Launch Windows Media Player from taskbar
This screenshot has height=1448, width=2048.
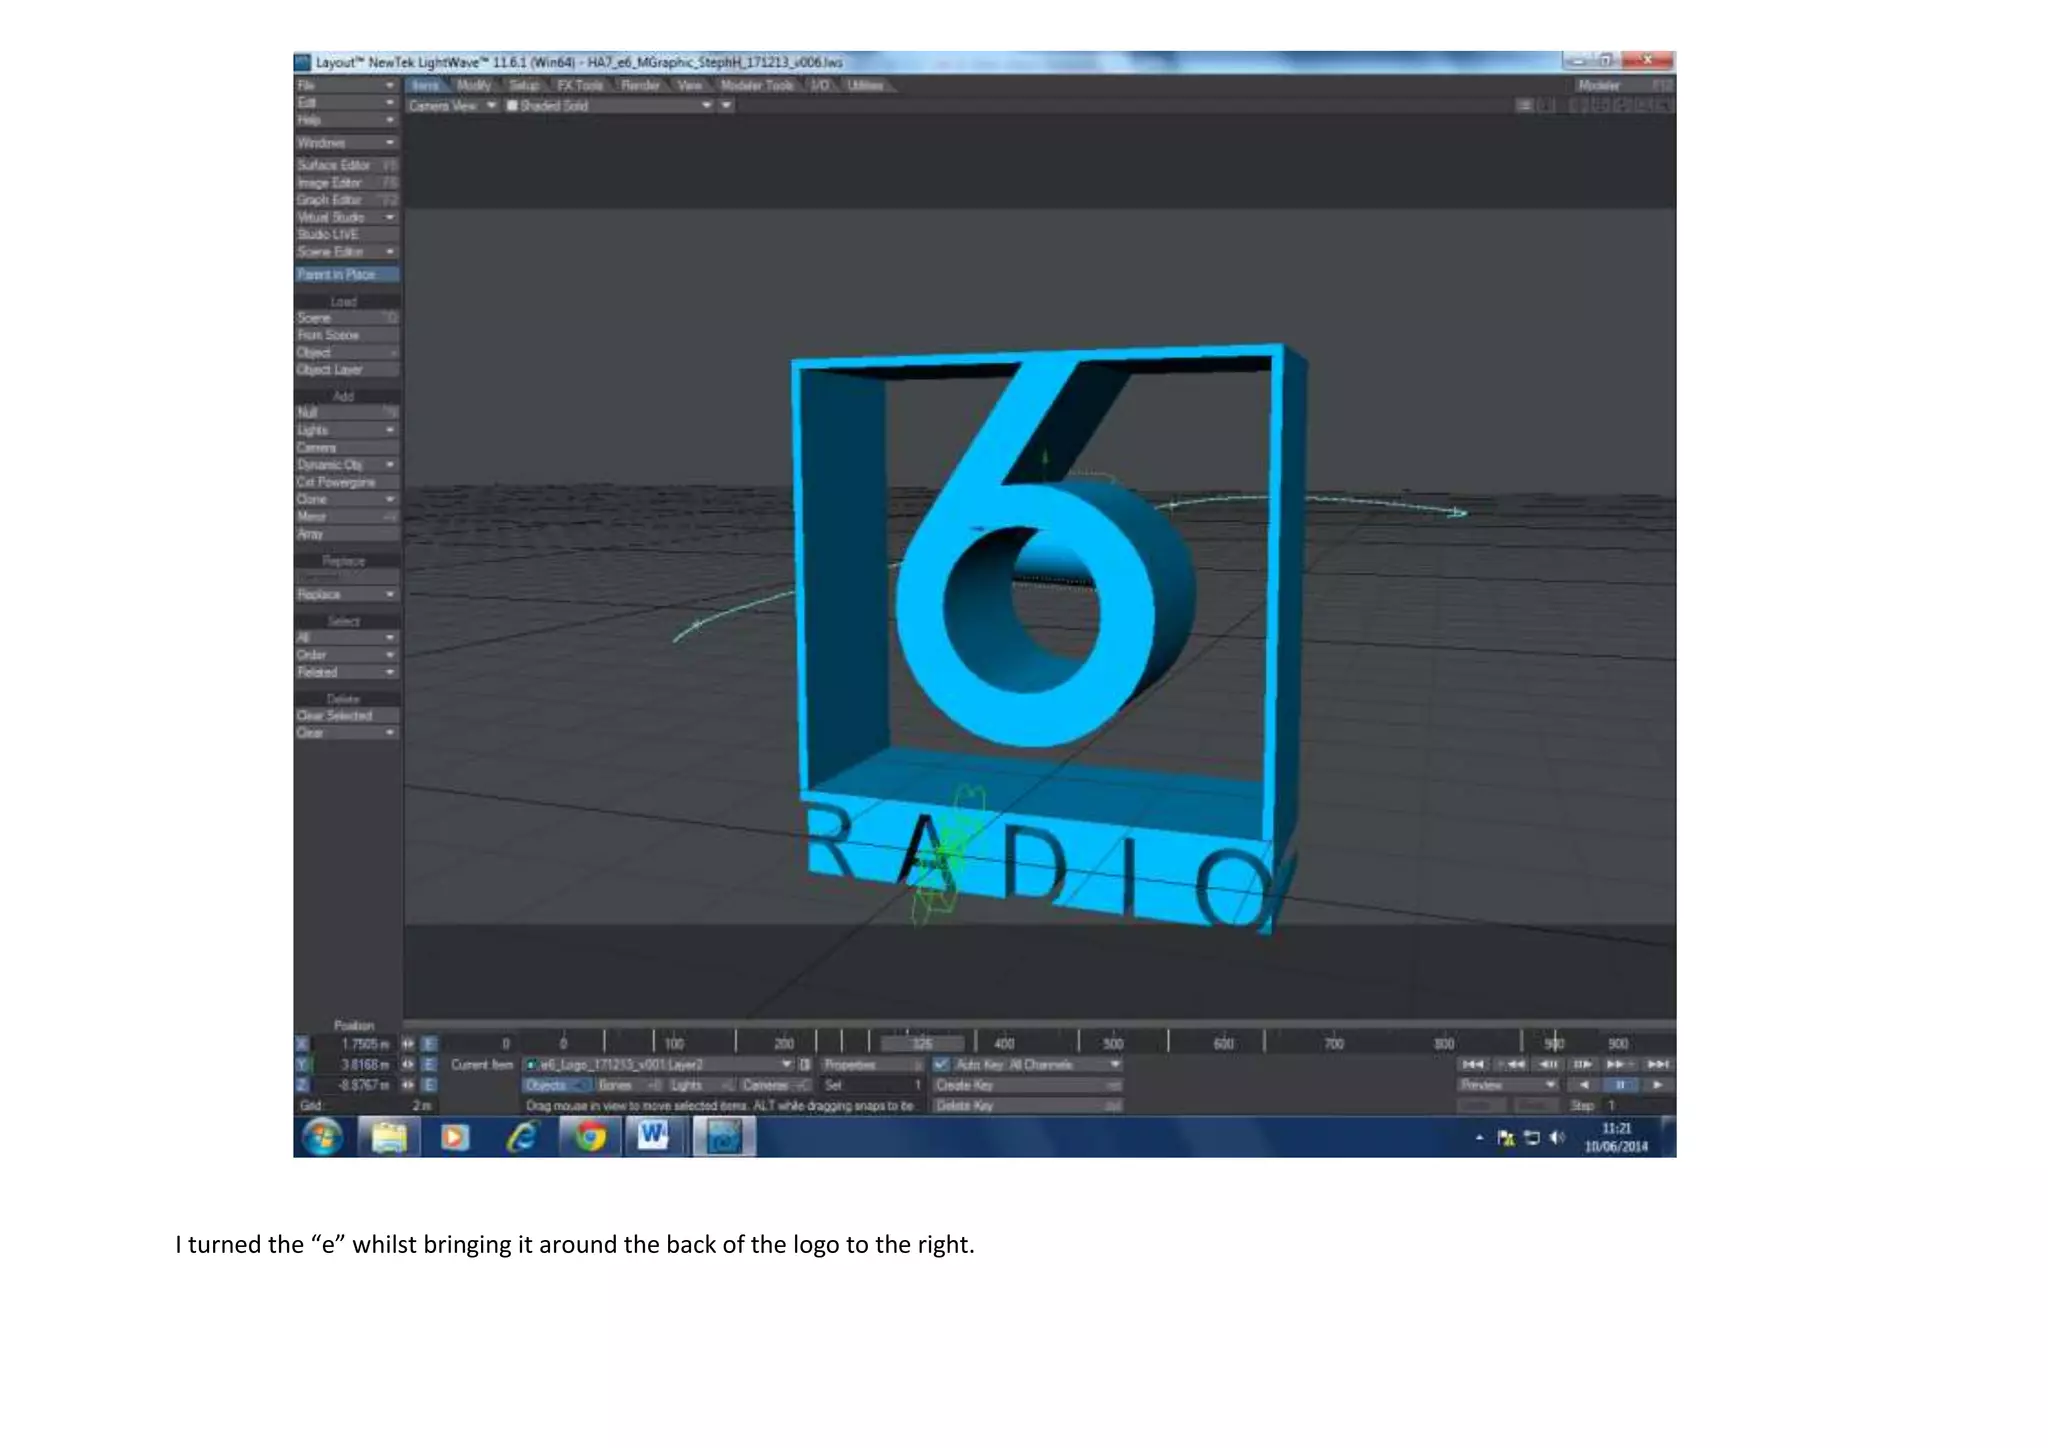[x=455, y=1137]
